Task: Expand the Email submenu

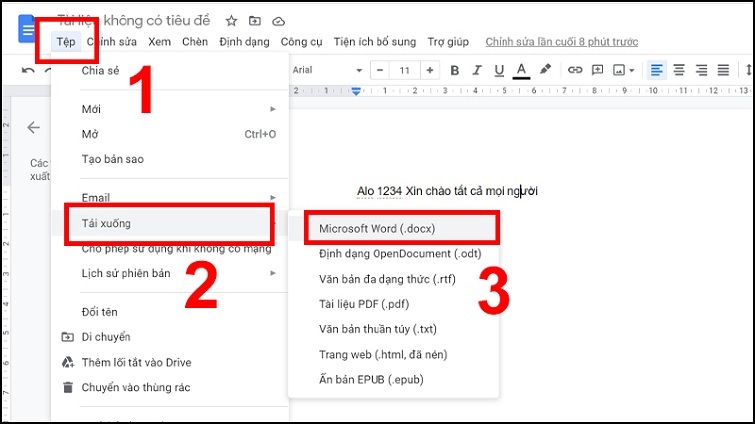Action: [x=169, y=197]
